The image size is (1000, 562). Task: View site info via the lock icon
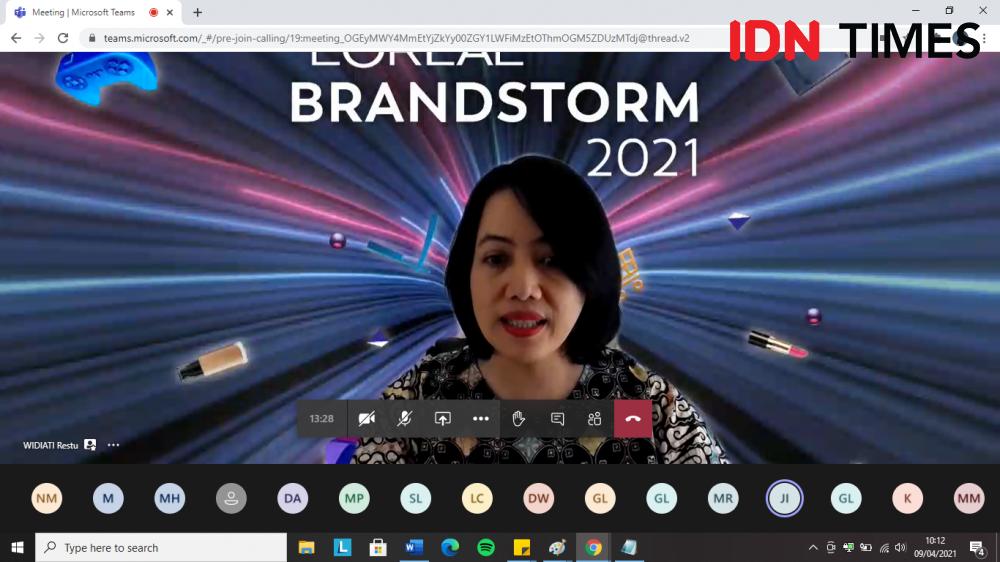[x=92, y=38]
